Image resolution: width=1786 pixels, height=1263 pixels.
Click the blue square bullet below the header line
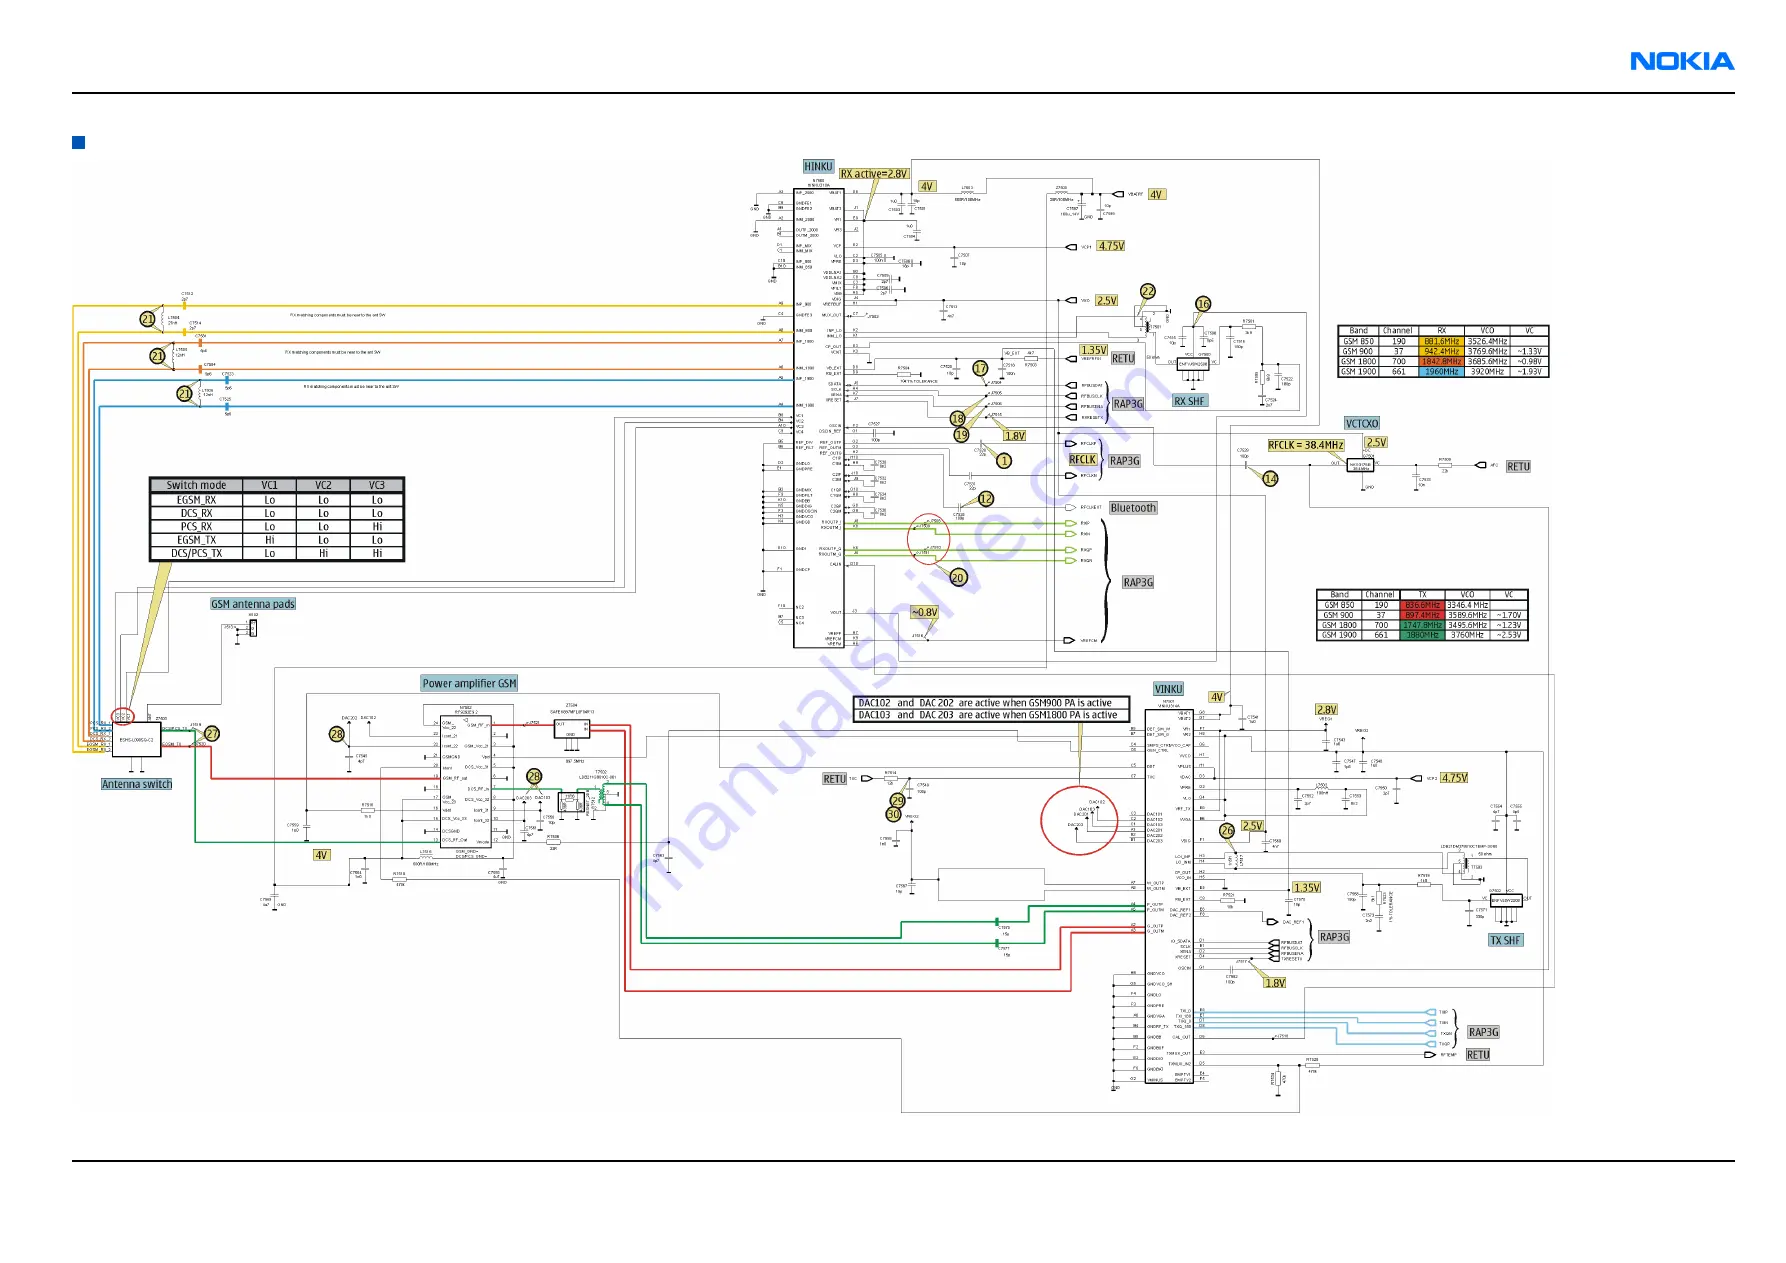tap(78, 142)
